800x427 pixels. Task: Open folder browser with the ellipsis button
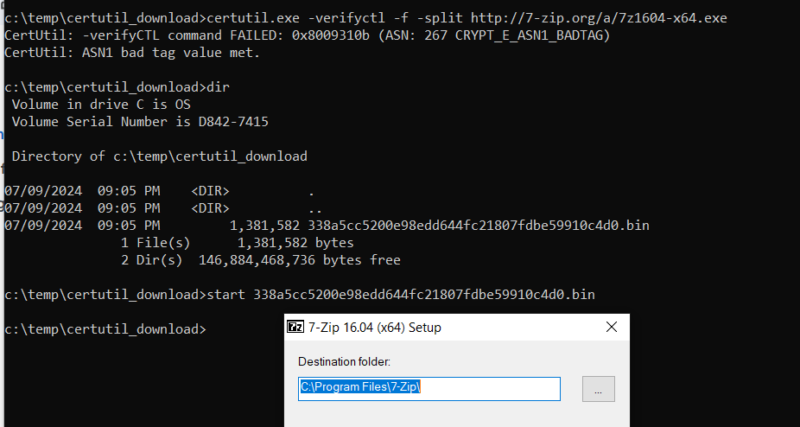[x=598, y=389]
